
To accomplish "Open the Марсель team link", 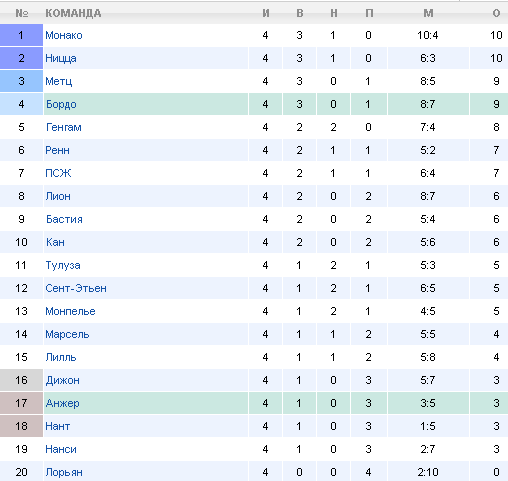I will (x=67, y=334).
